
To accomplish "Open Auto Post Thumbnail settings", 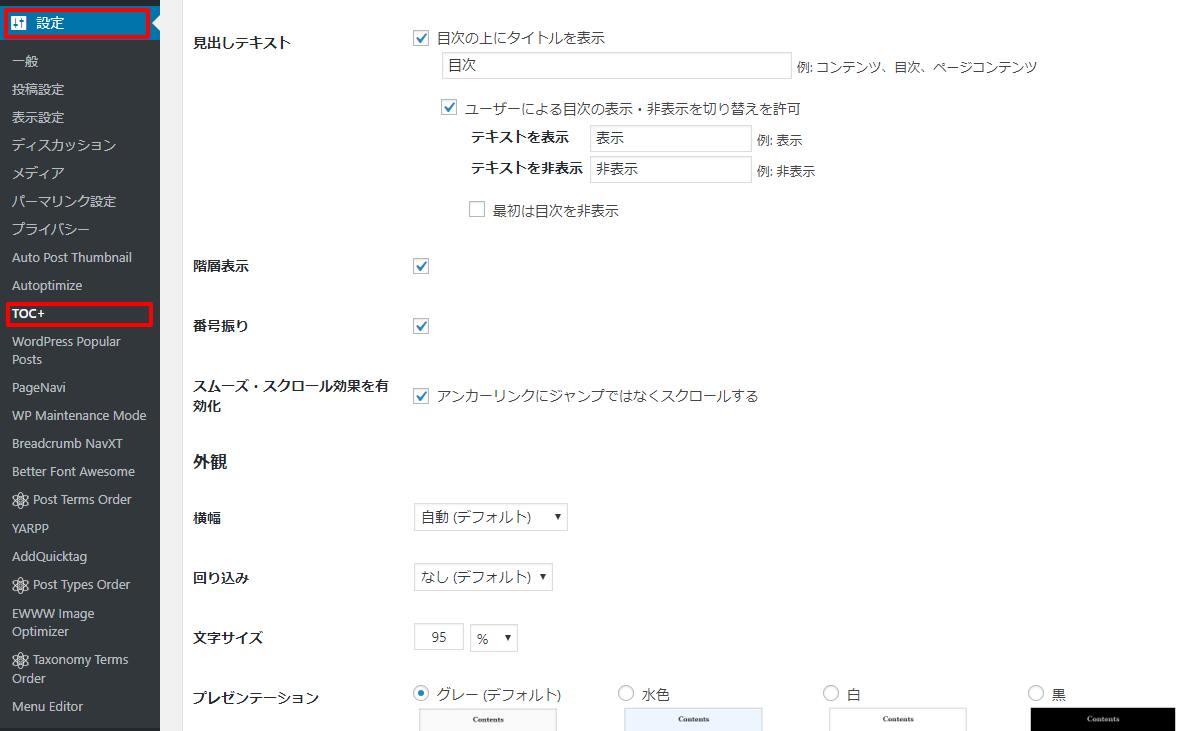I will [72, 257].
